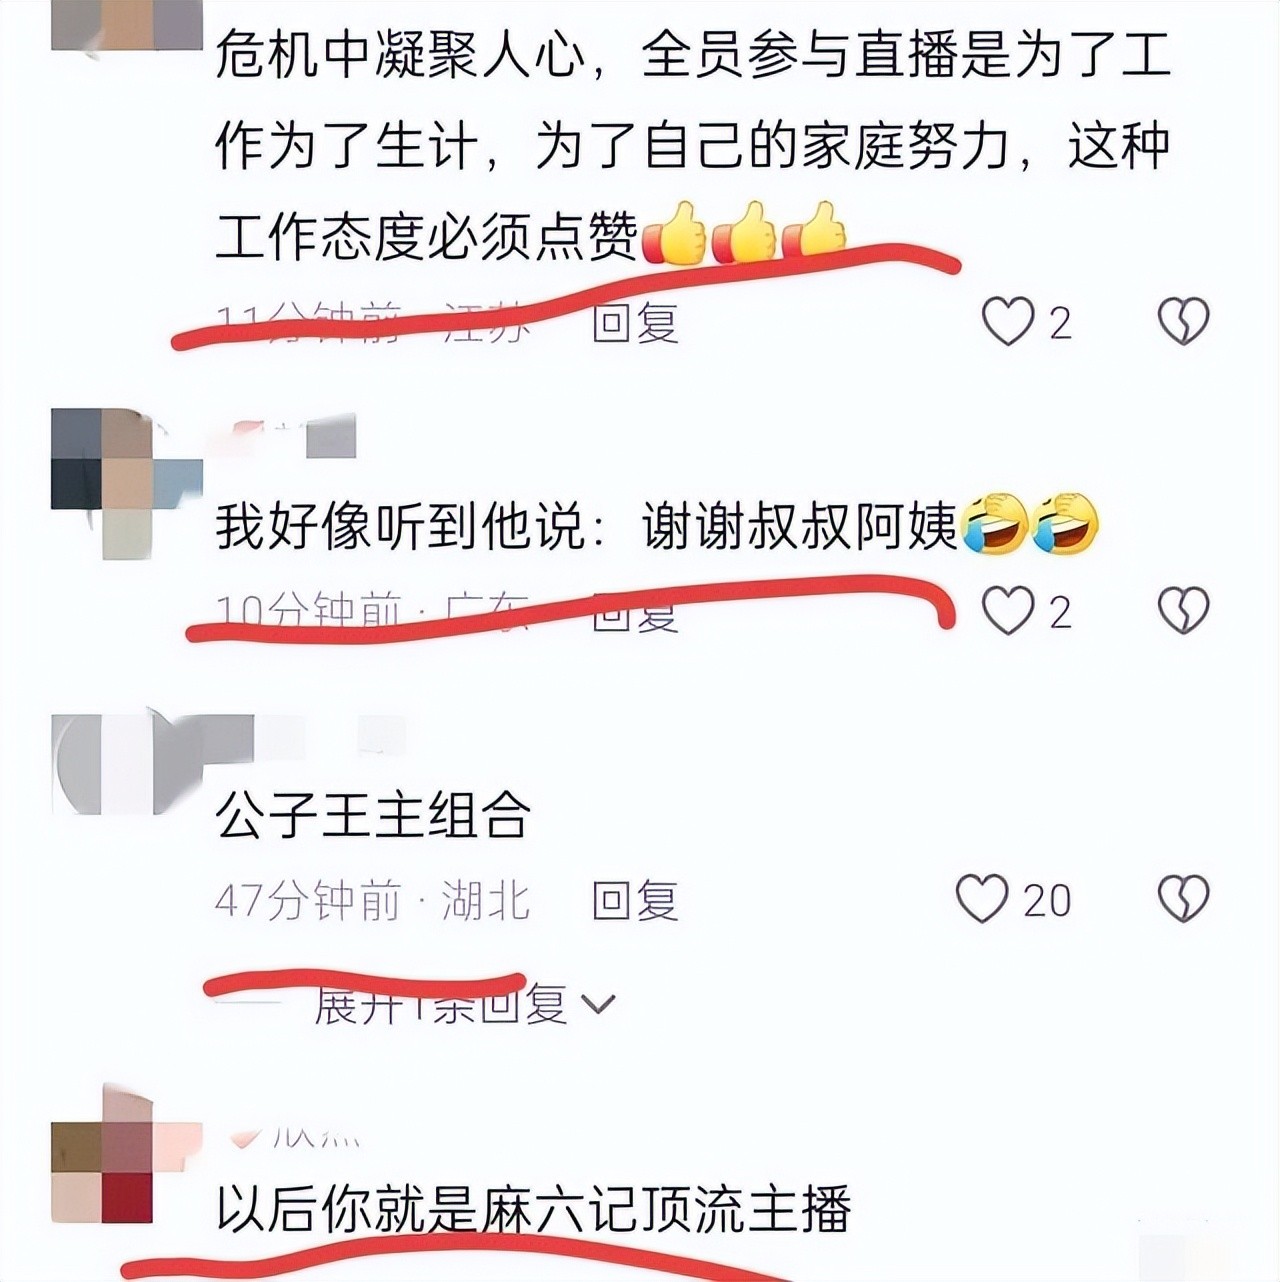Like the comment from 江苏
The height and width of the screenshot is (1282, 1280).
(1008, 322)
